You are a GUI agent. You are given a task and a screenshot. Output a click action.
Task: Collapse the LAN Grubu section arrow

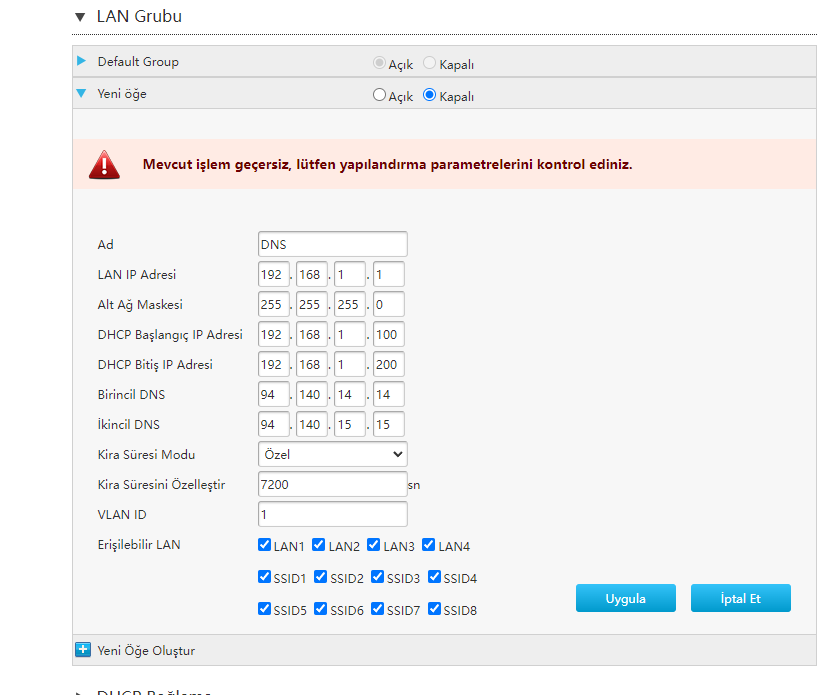80,17
